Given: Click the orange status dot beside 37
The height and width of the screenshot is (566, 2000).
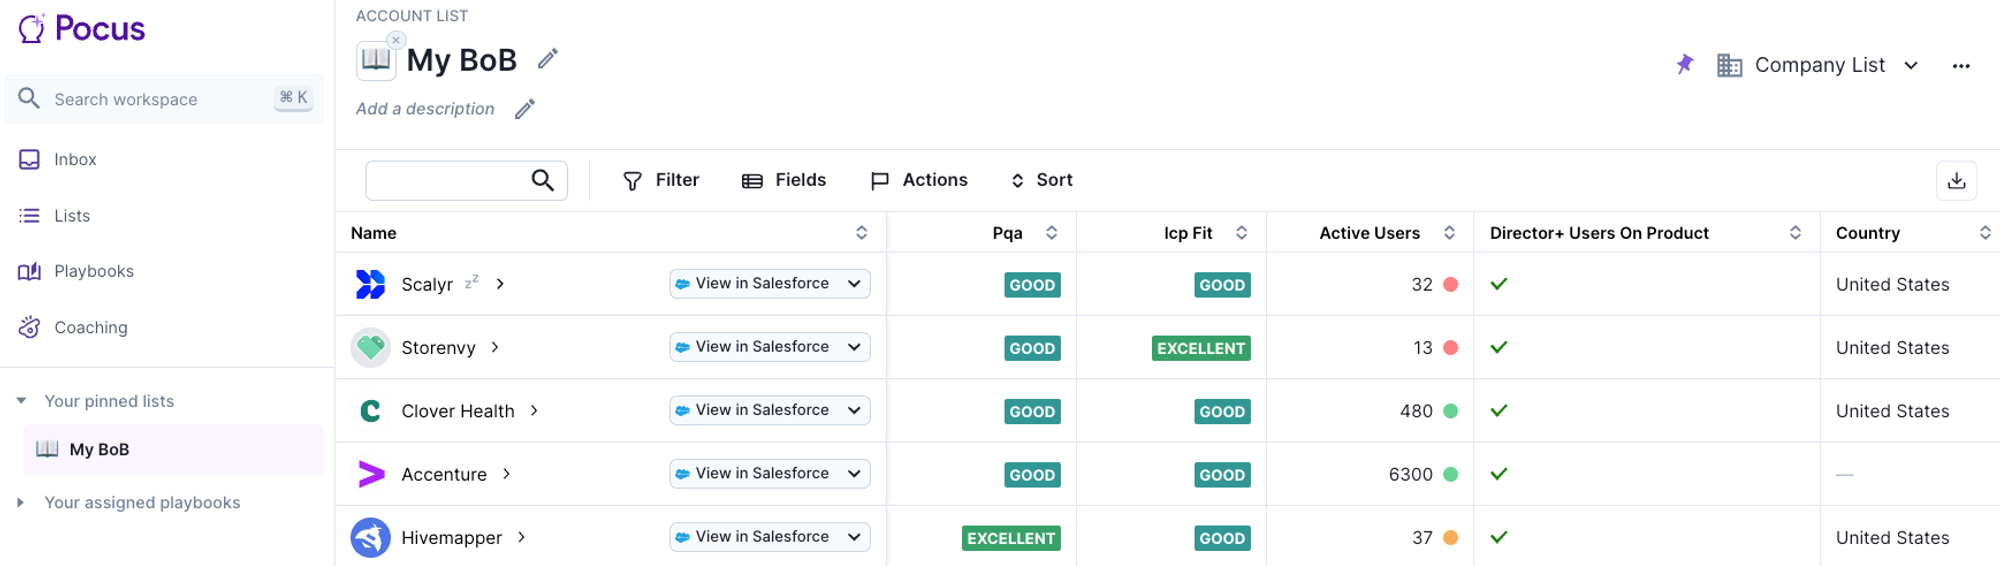Looking at the screenshot, I should pyautogui.click(x=1451, y=537).
